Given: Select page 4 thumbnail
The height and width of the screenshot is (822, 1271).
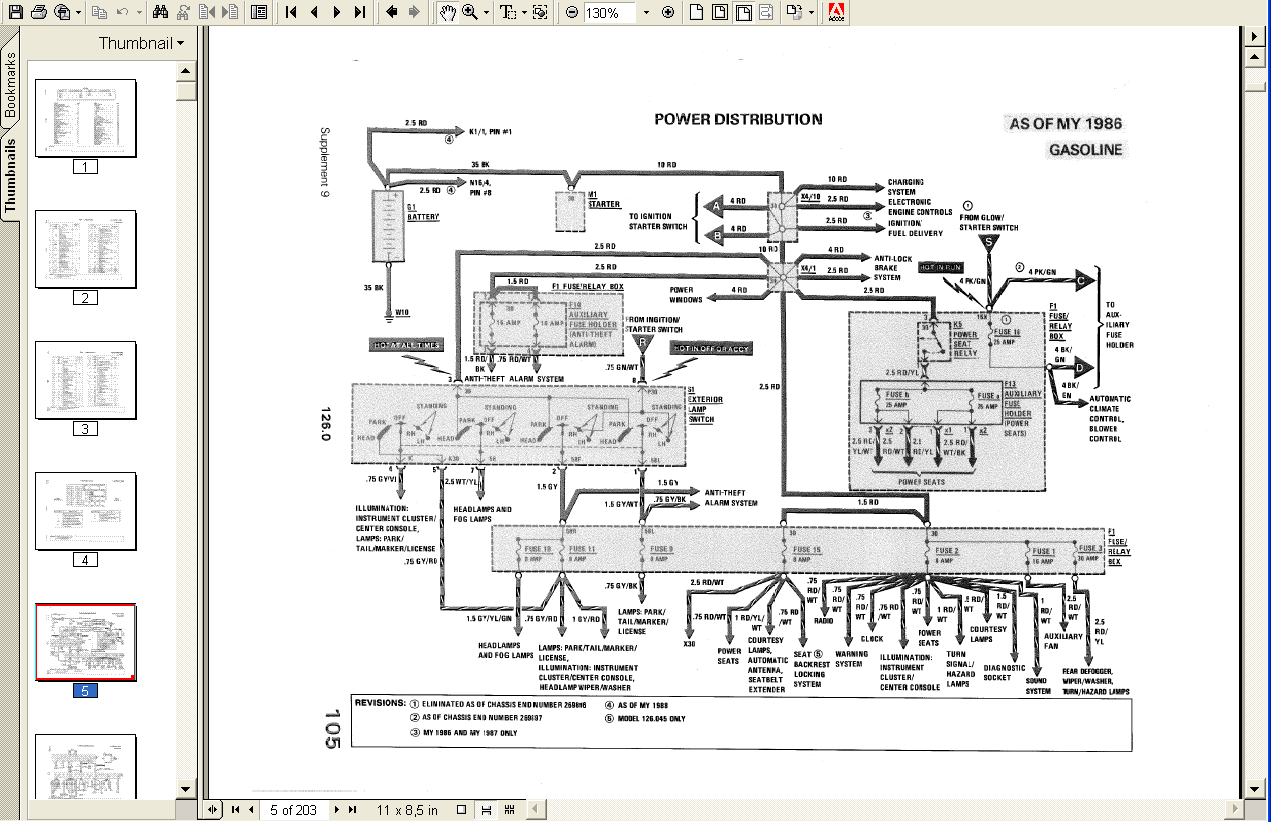Looking at the screenshot, I should tap(86, 511).
